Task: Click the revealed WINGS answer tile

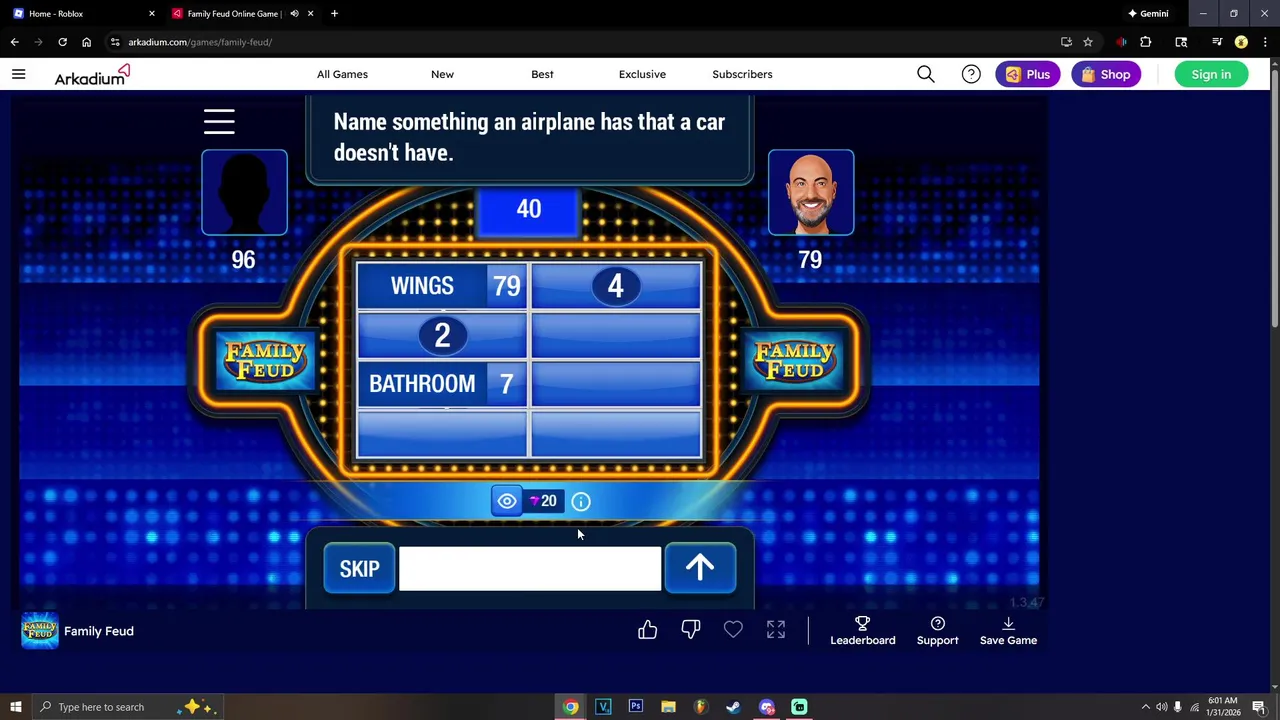Action: tap(442, 286)
